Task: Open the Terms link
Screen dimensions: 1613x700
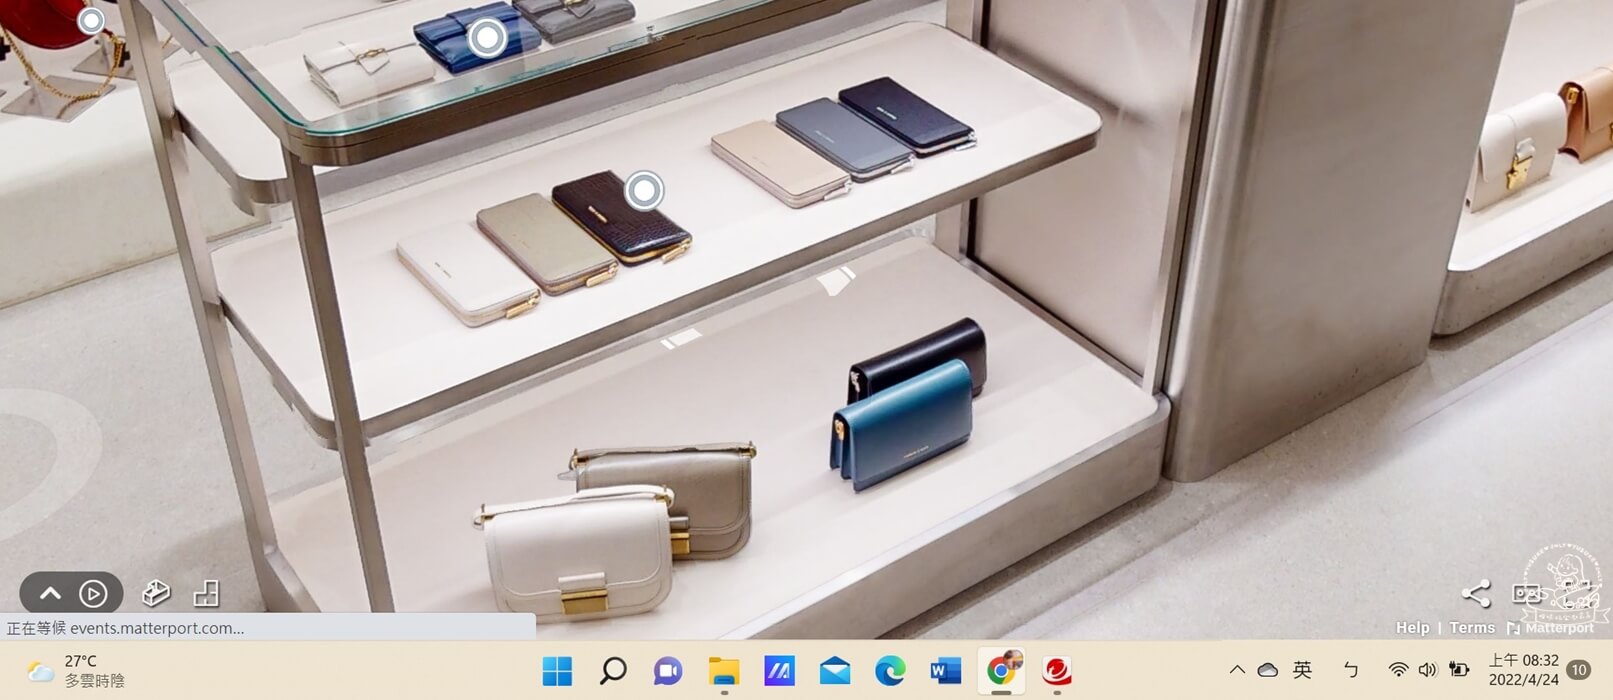Action: pyautogui.click(x=1472, y=628)
